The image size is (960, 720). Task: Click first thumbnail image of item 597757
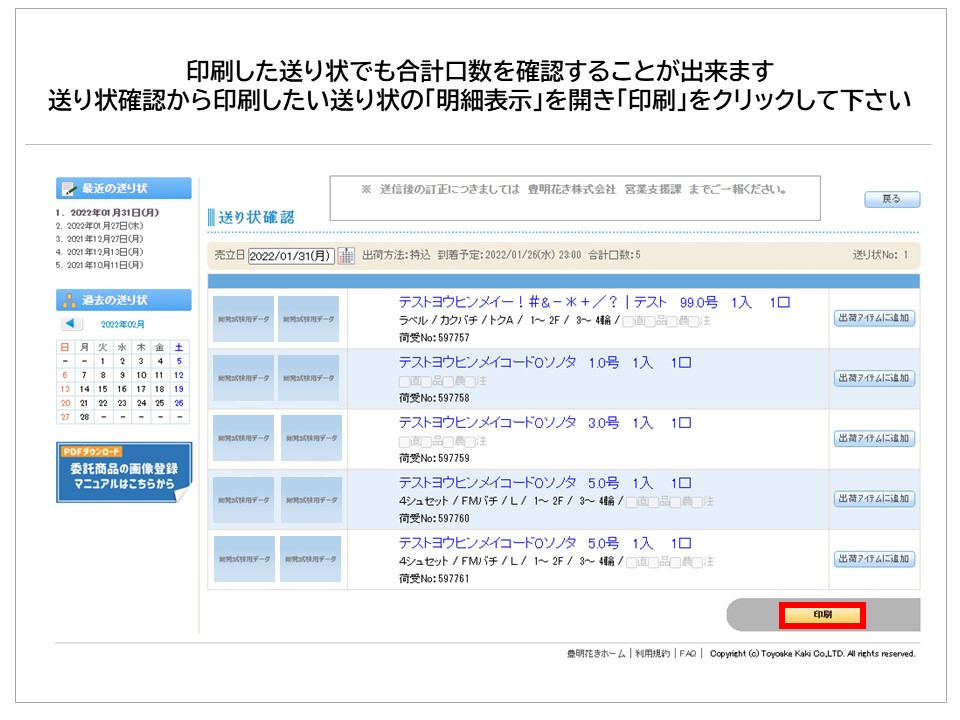[x=243, y=319]
